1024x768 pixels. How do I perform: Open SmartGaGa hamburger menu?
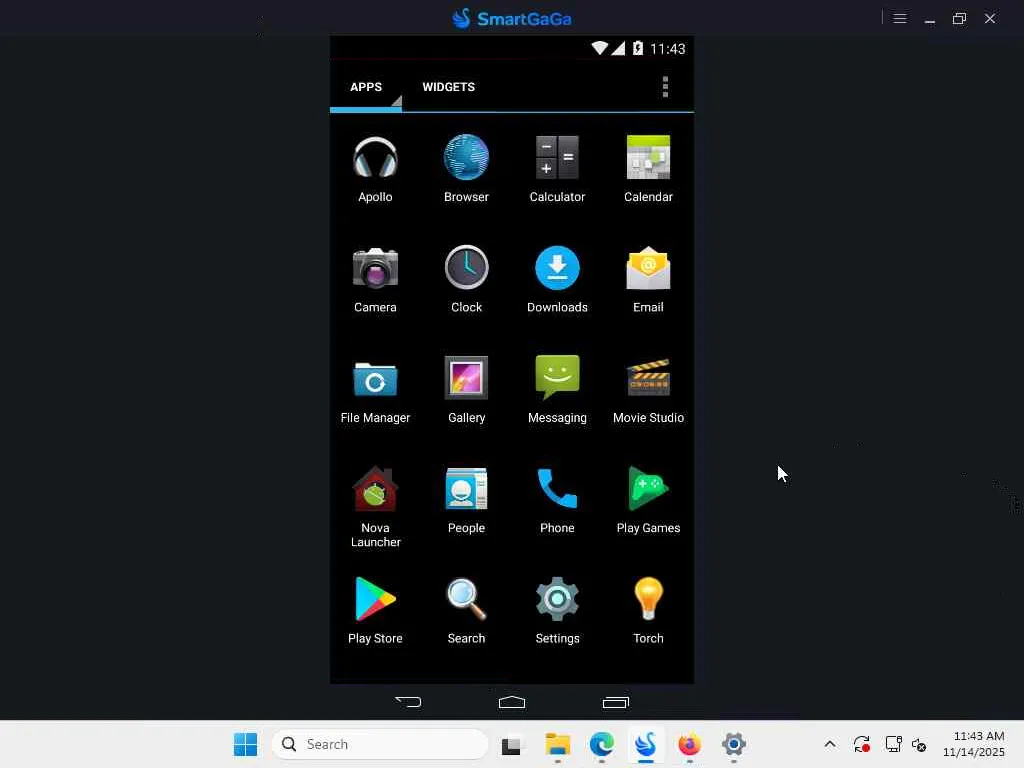point(899,18)
